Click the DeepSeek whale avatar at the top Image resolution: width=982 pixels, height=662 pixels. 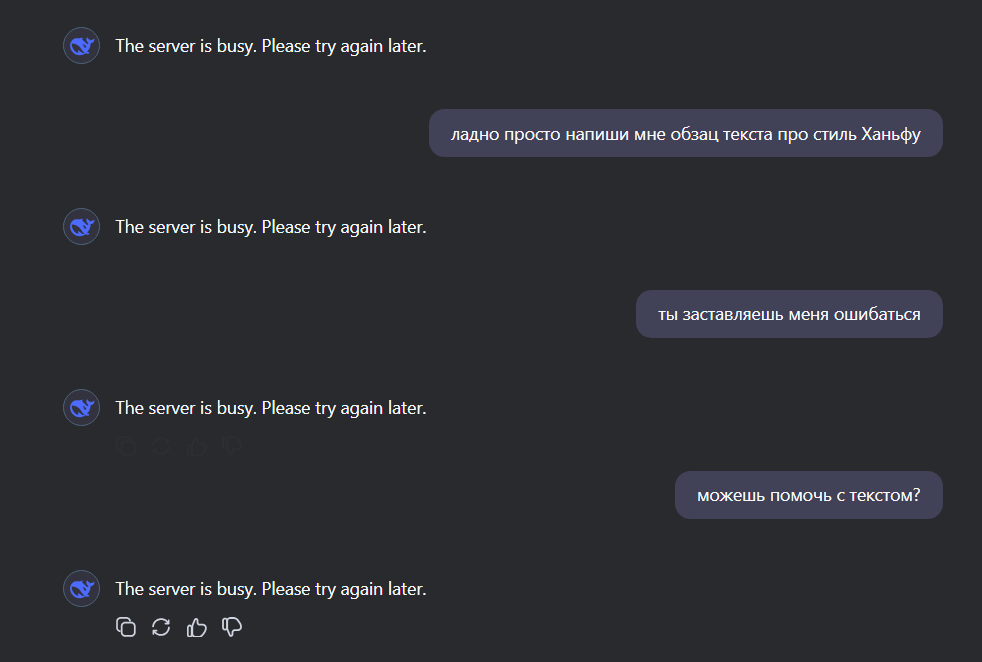click(81, 46)
